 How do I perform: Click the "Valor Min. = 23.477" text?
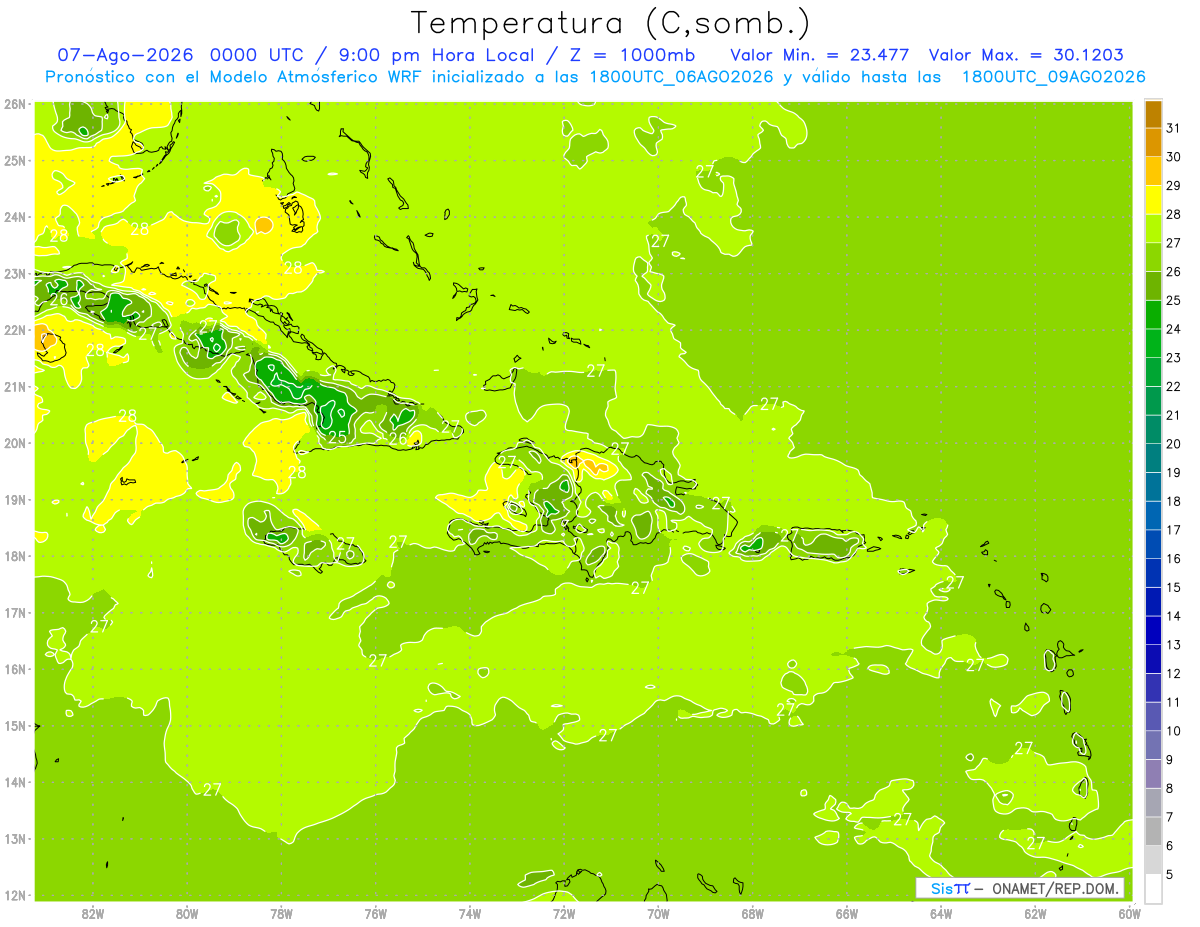pos(822,55)
